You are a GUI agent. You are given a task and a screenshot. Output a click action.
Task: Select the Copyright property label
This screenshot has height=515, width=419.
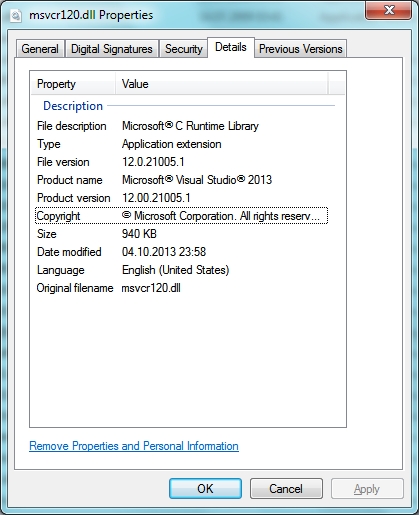[x=58, y=216]
